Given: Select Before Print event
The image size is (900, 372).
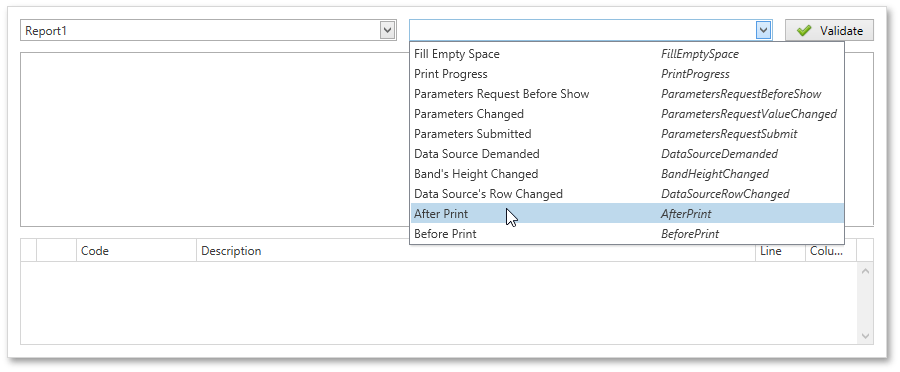Looking at the screenshot, I should tap(627, 234).
